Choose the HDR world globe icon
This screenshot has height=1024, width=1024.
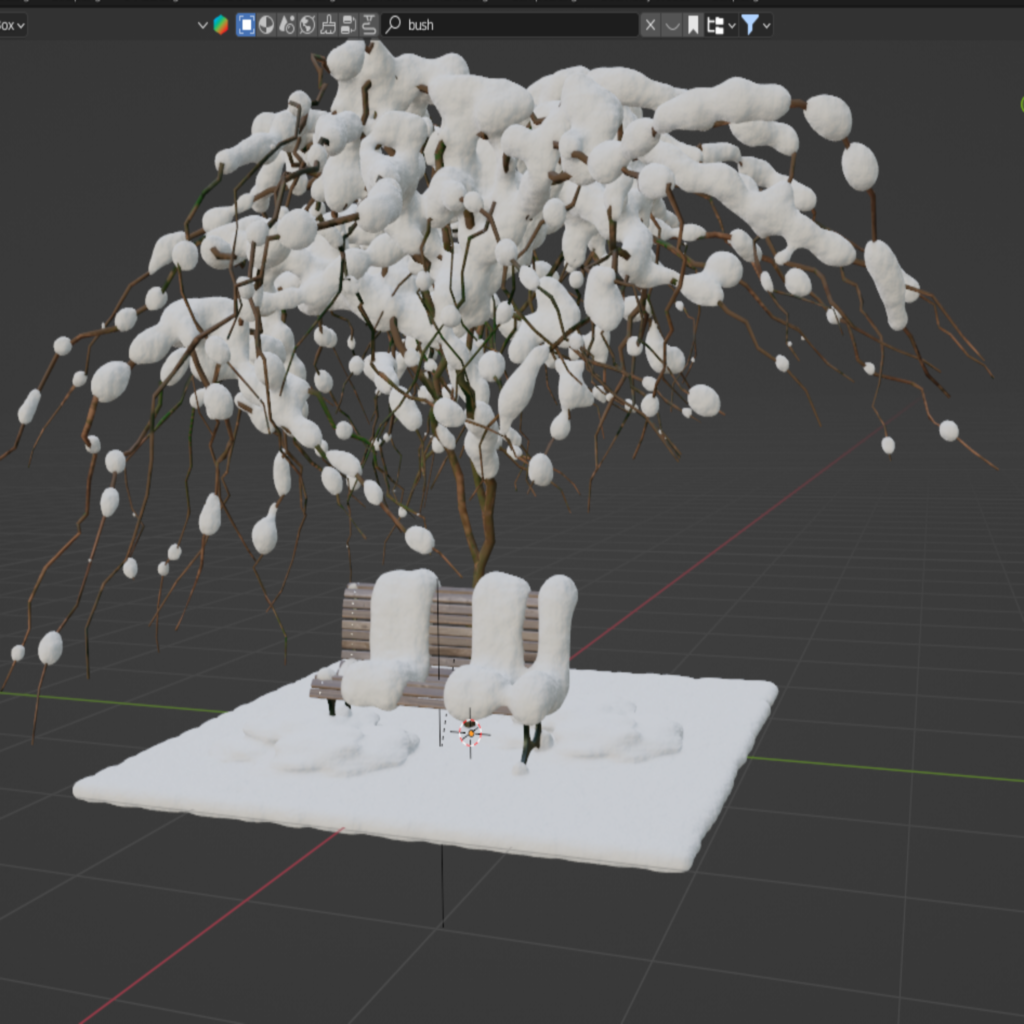coord(307,25)
